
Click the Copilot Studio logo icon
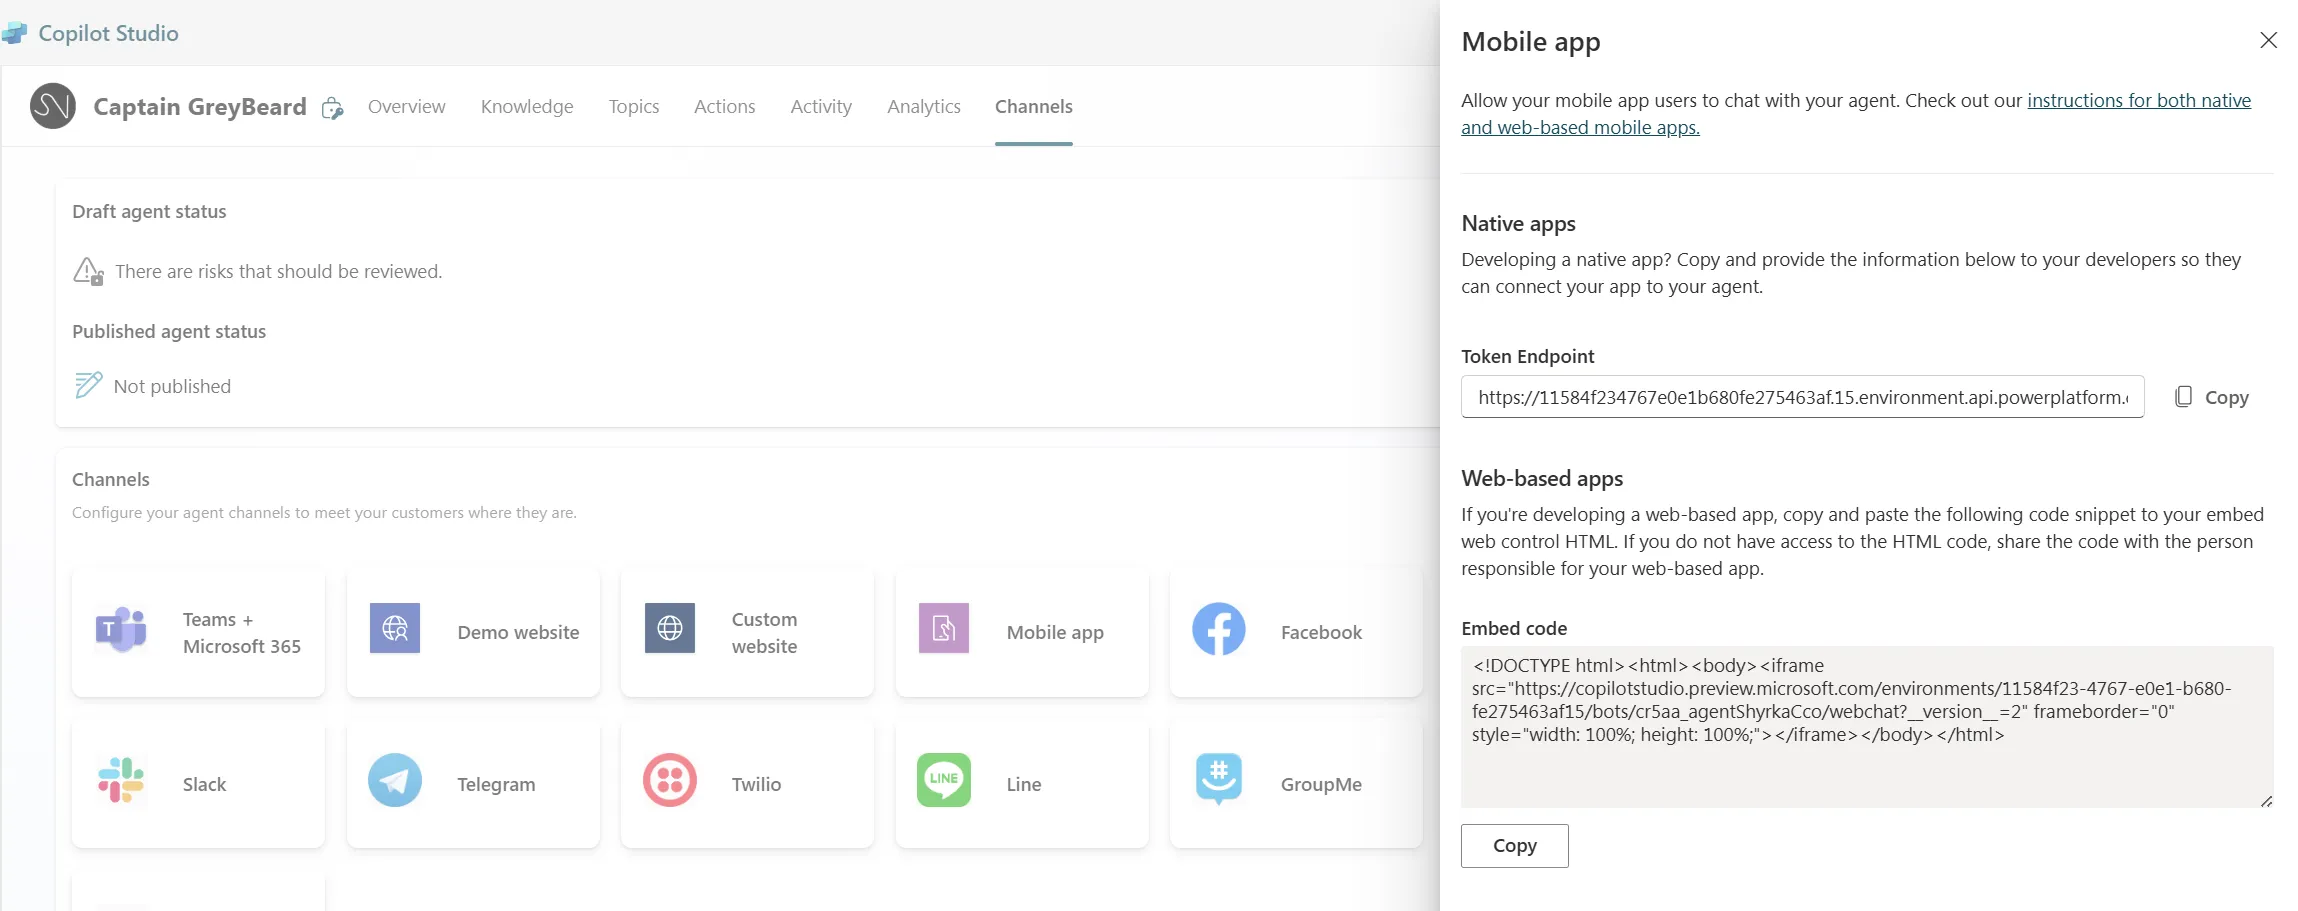tap(14, 33)
